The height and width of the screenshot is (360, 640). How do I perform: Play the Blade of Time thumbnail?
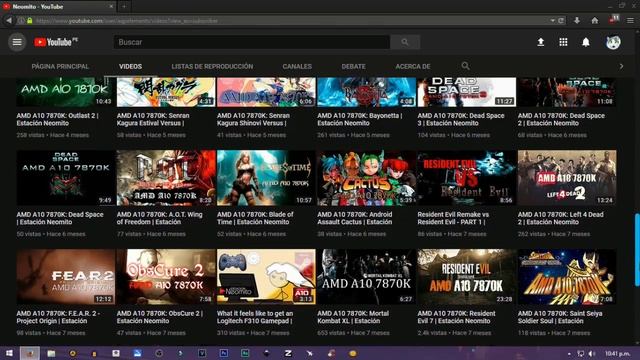(x=266, y=178)
